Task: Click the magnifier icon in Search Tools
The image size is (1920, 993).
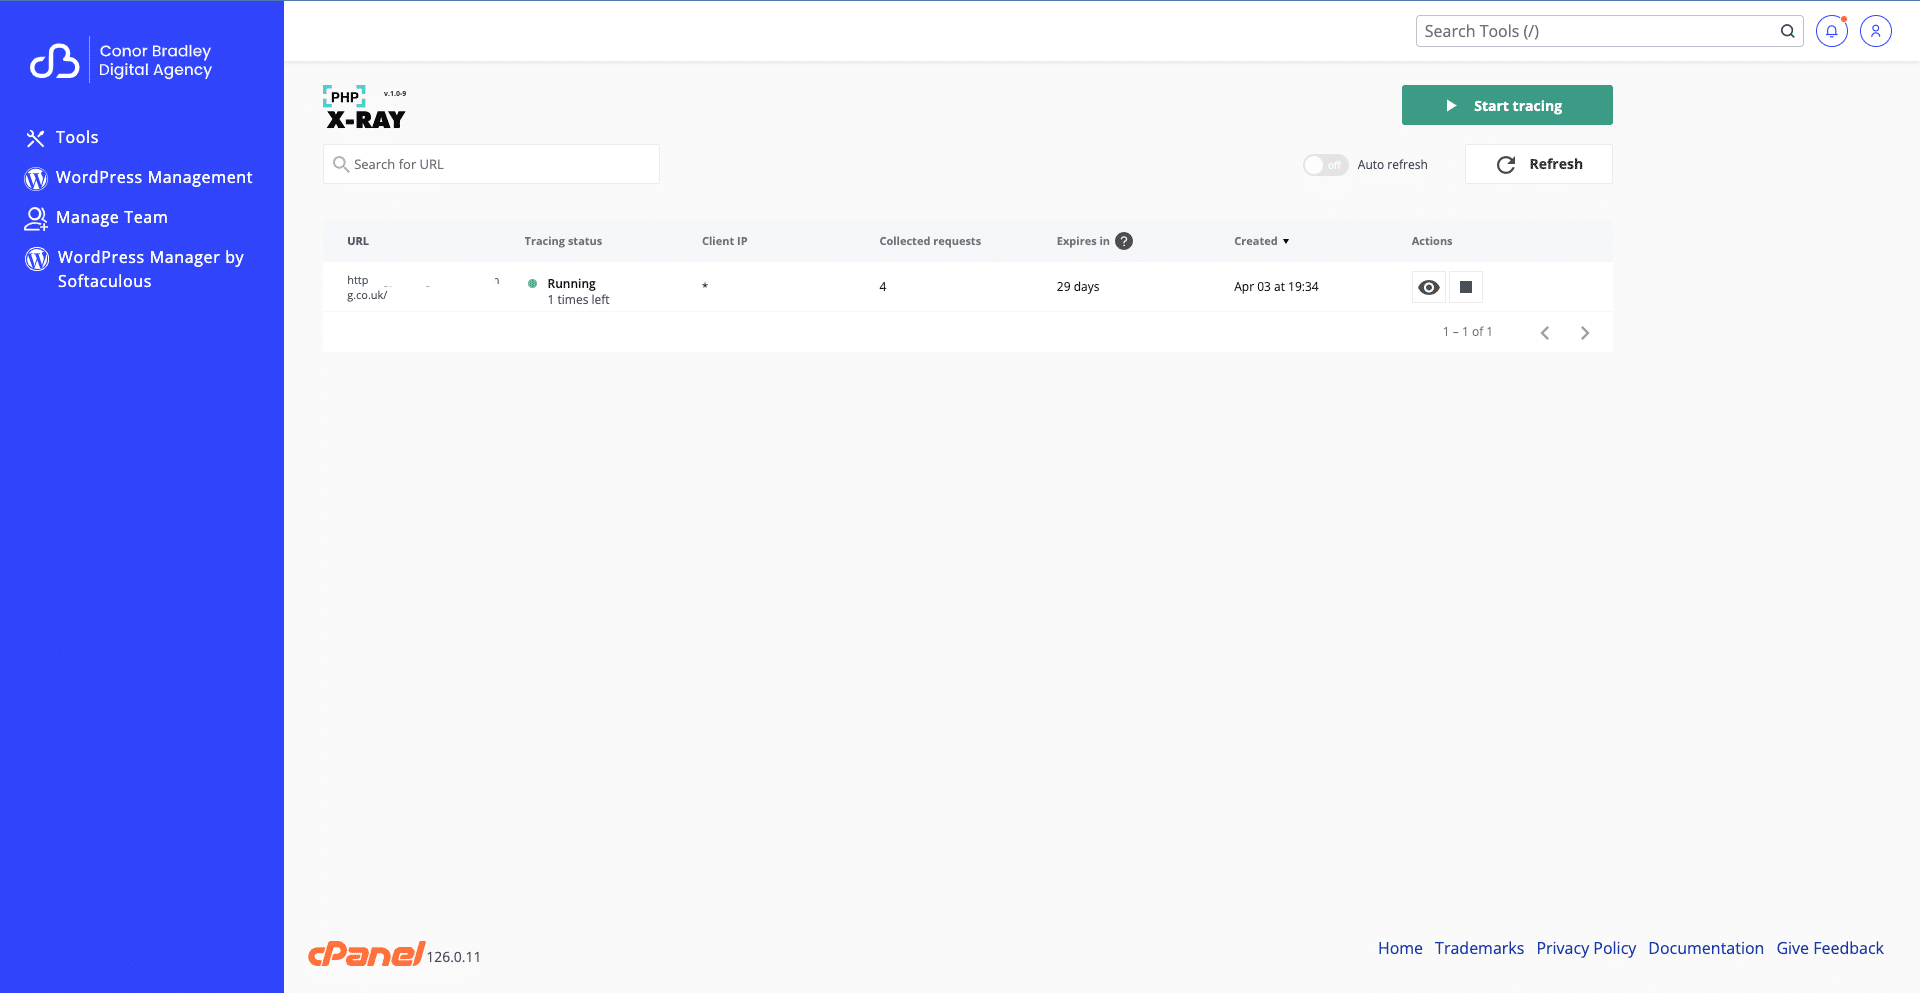Action: pyautogui.click(x=1787, y=31)
